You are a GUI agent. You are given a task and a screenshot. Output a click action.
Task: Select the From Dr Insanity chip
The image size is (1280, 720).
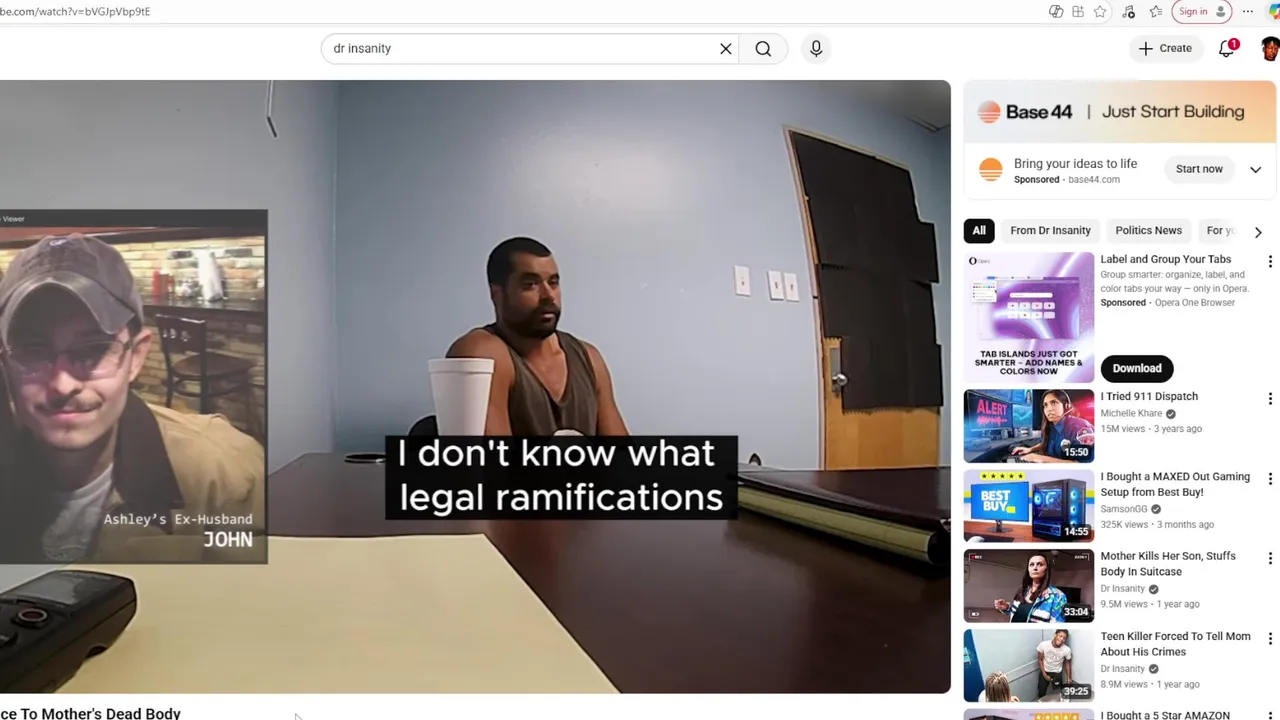pyautogui.click(x=1050, y=231)
